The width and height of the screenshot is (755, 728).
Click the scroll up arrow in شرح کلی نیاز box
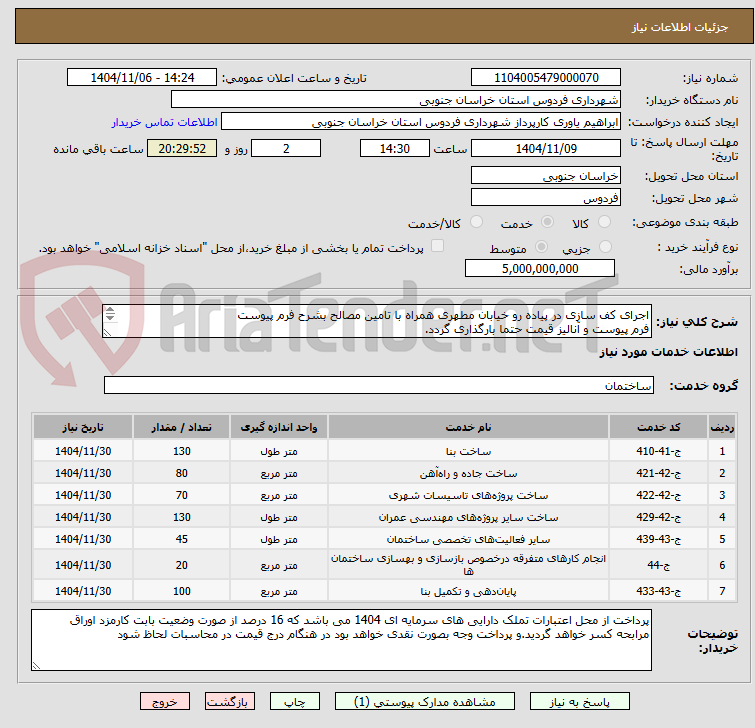(110, 310)
